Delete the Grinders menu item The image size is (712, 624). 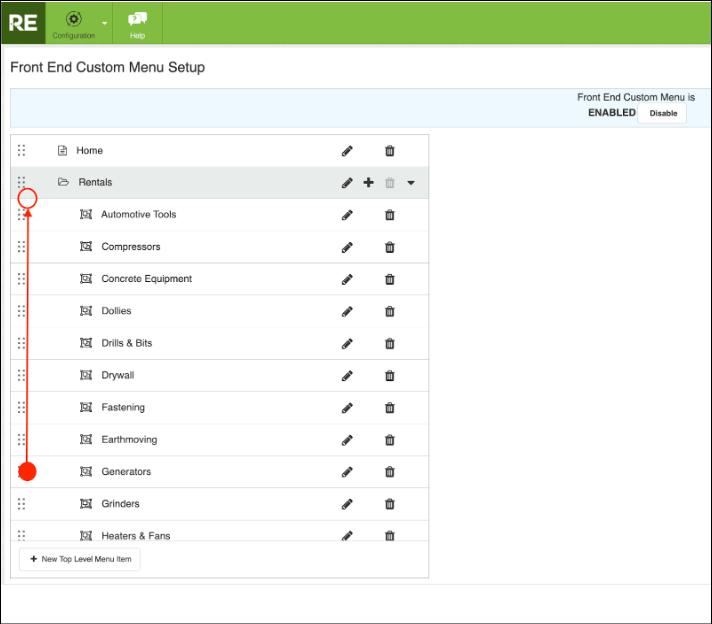(390, 504)
